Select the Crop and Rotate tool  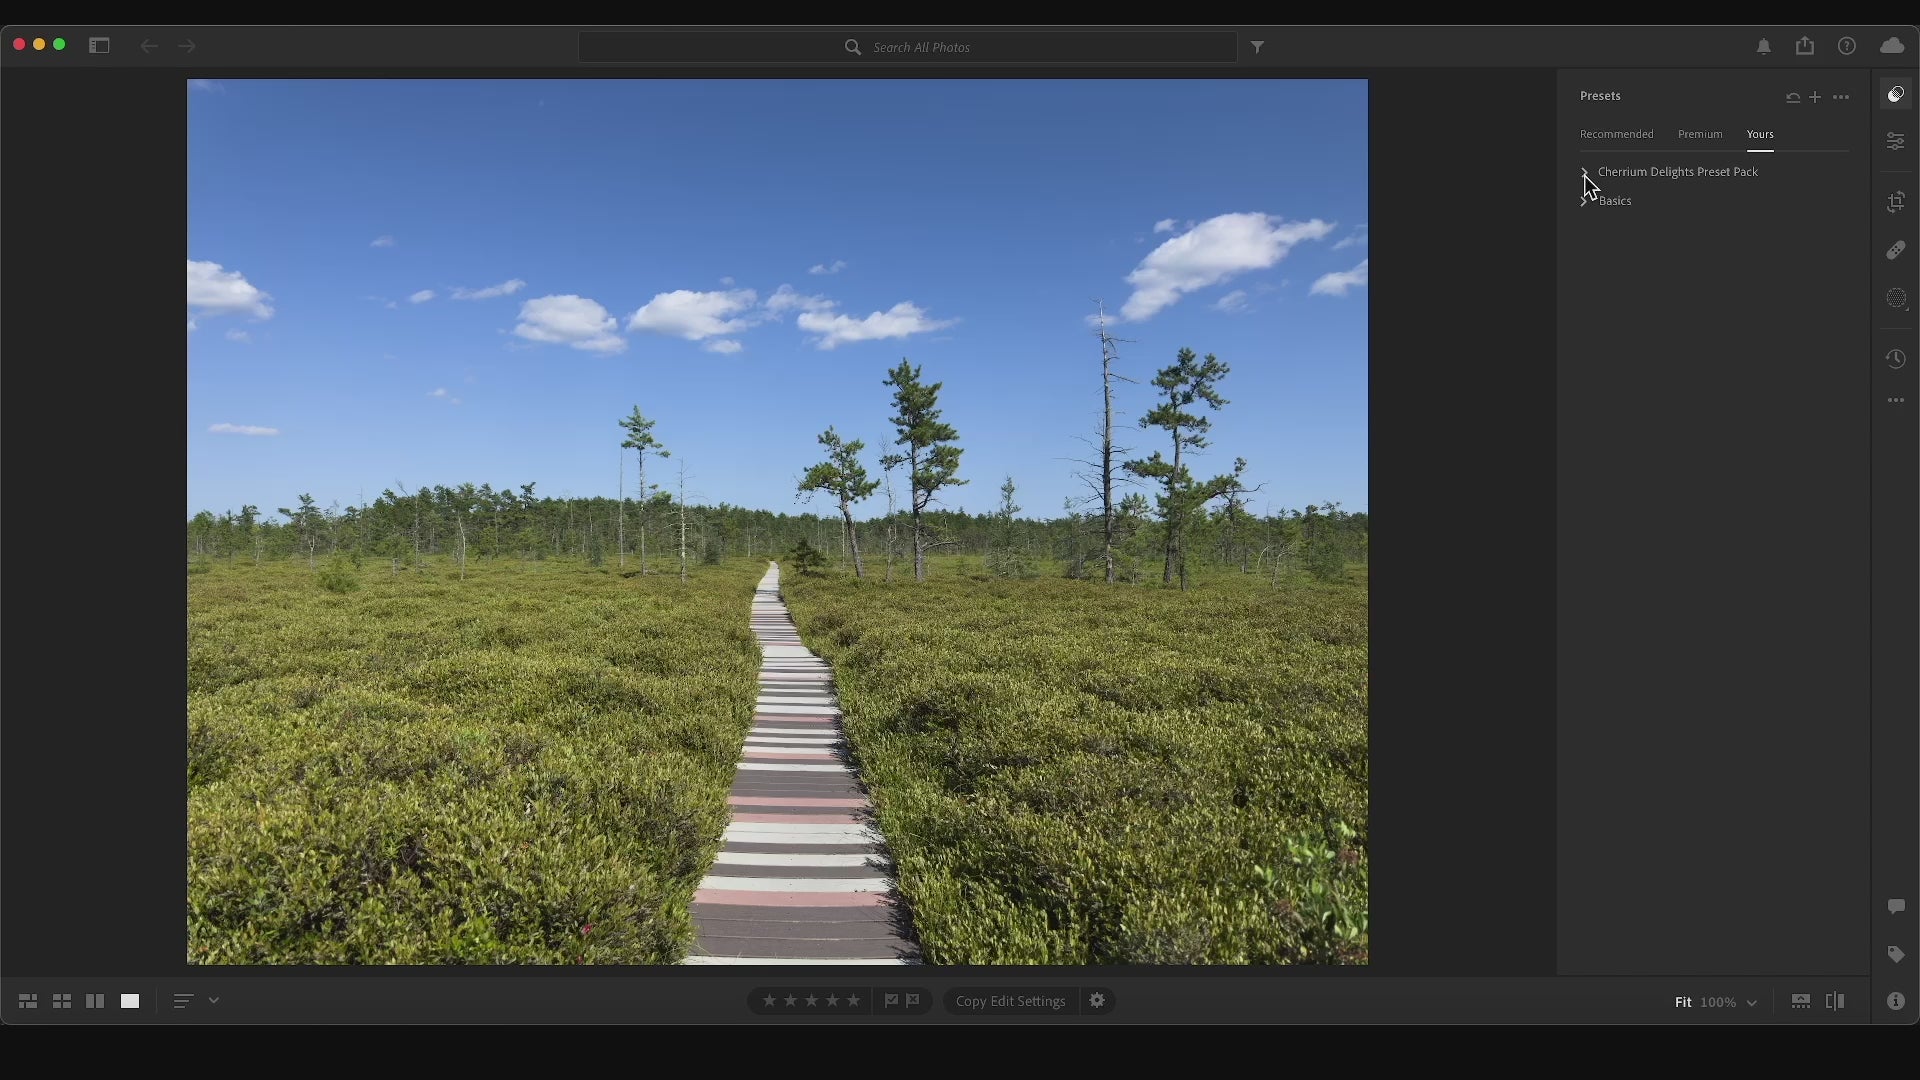(x=1895, y=202)
